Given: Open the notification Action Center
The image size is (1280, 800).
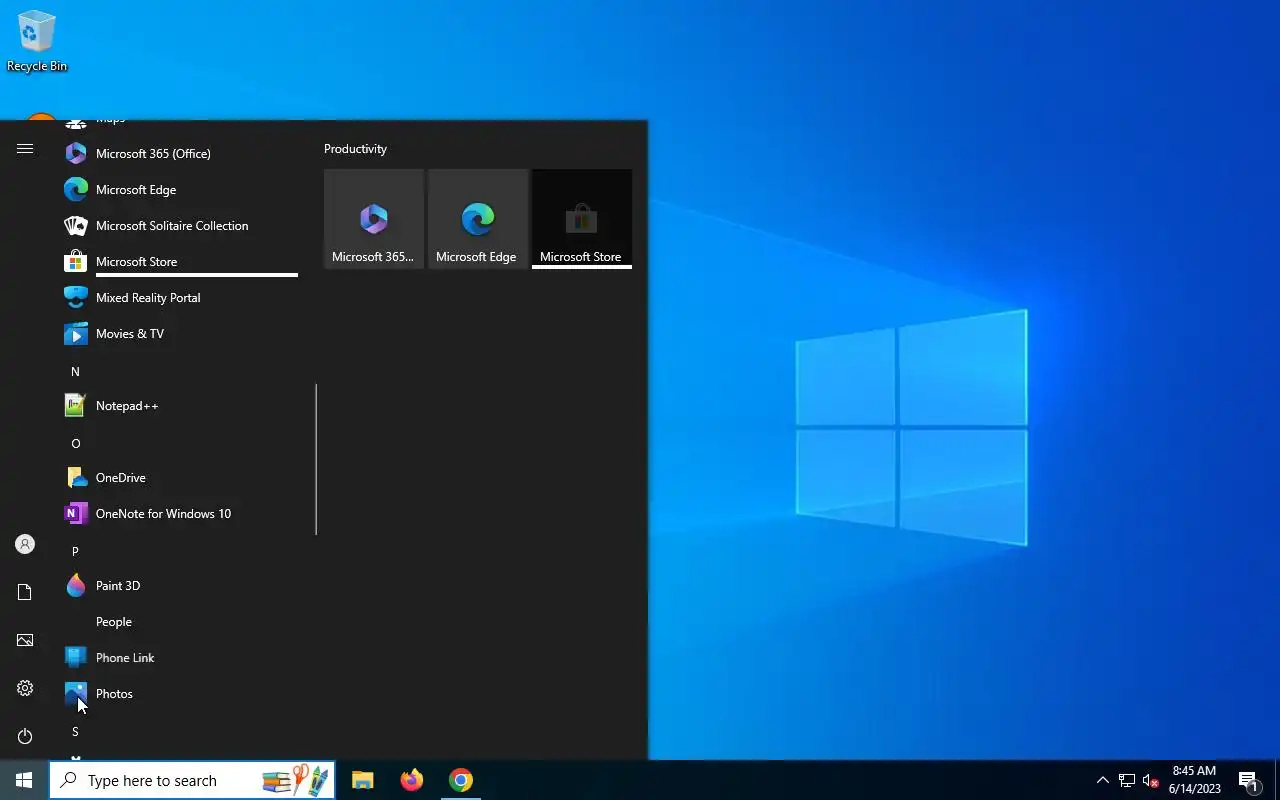Looking at the screenshot, I should tap(1248, 780).
